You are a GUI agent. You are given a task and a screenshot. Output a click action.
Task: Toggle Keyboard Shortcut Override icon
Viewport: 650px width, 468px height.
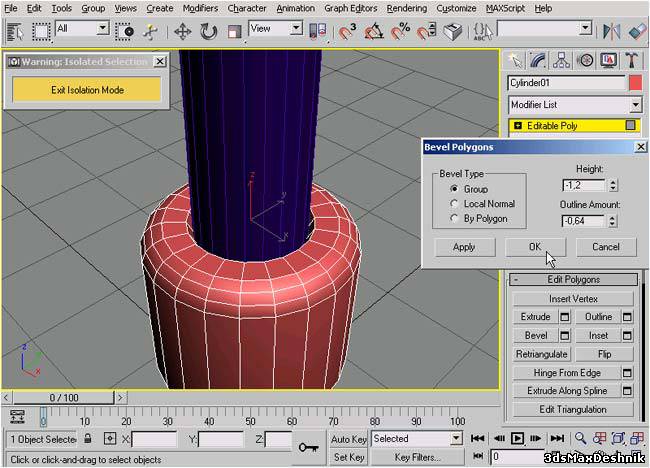pyautogui.click(x=452, y=32)
